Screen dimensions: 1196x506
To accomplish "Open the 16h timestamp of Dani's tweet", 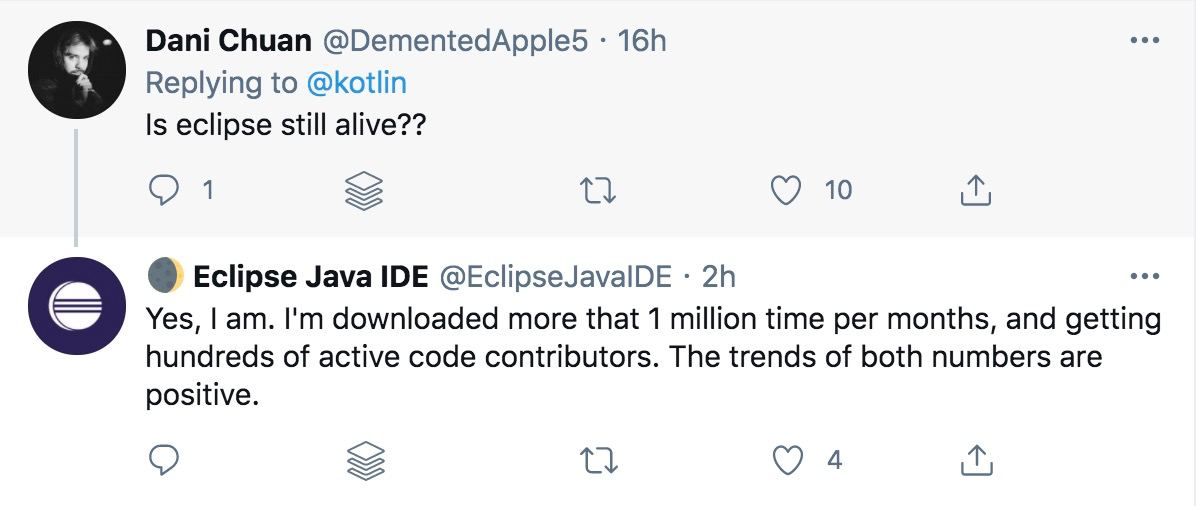I will (642, 41).
